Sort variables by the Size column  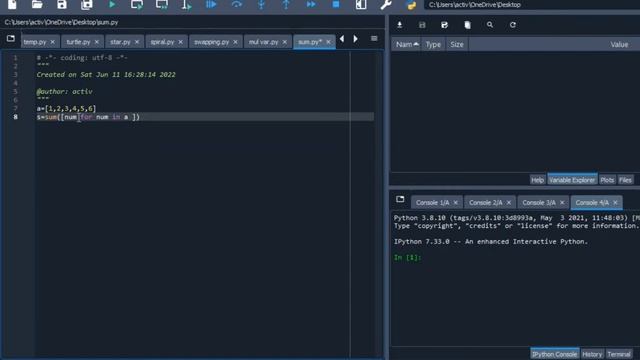pyautogui.click(x=457, y=44)
